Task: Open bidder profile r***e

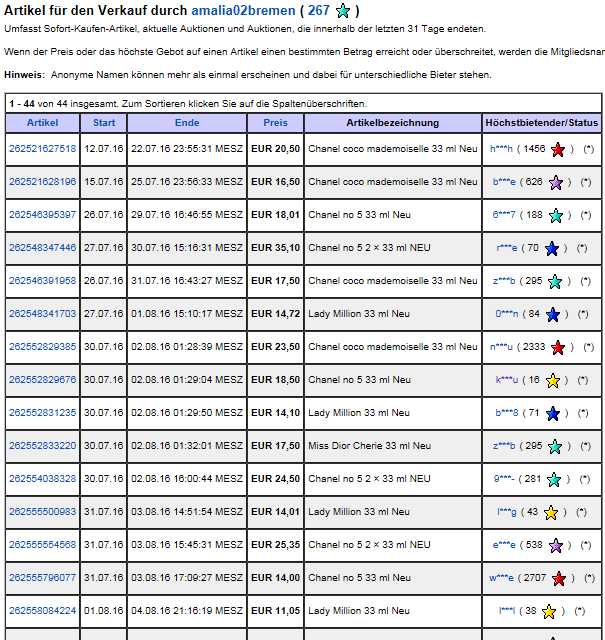Action: [507, 248]
